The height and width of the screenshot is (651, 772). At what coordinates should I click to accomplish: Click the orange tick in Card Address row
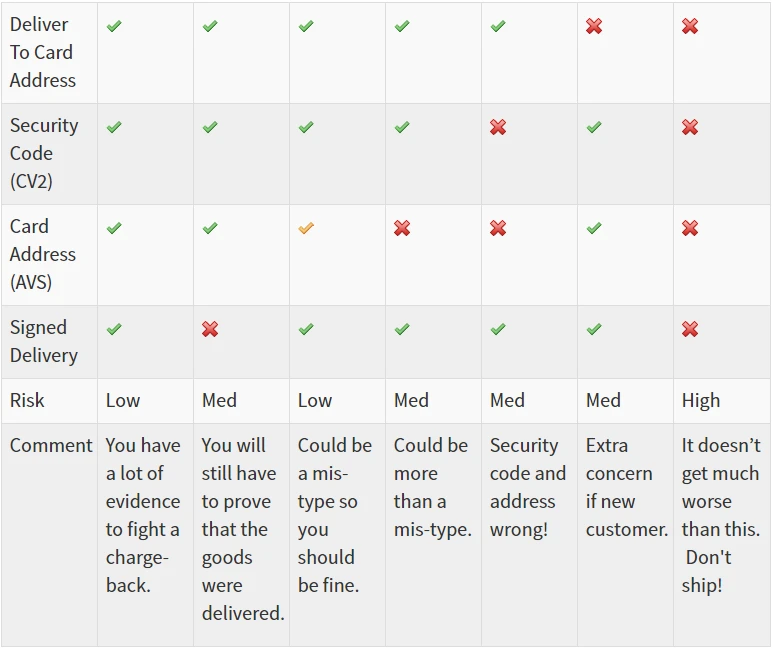coord(306,228)
